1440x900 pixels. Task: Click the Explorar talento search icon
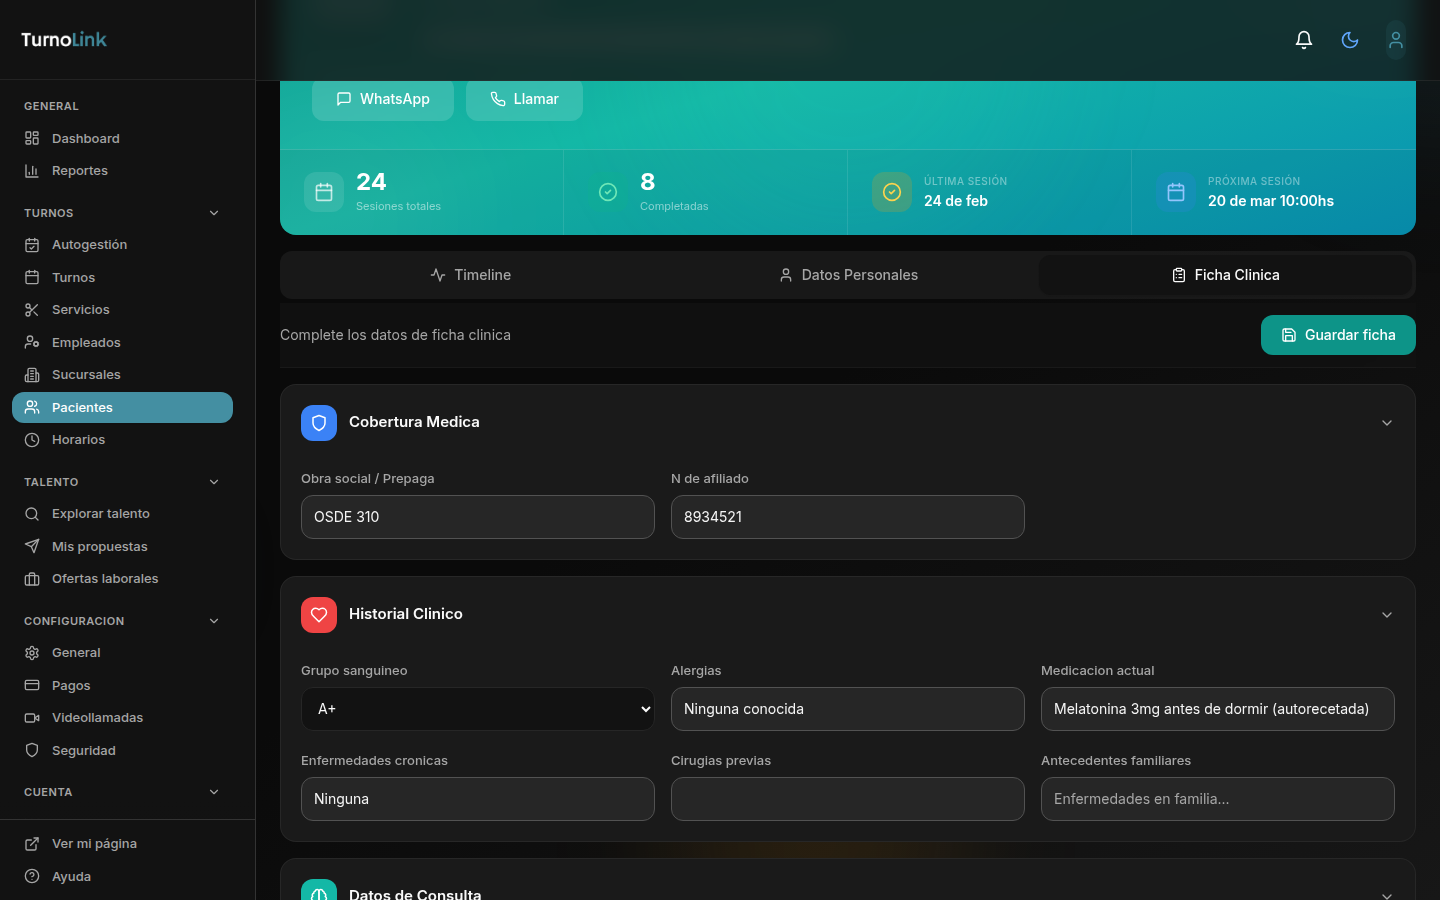tap(32, 513)
